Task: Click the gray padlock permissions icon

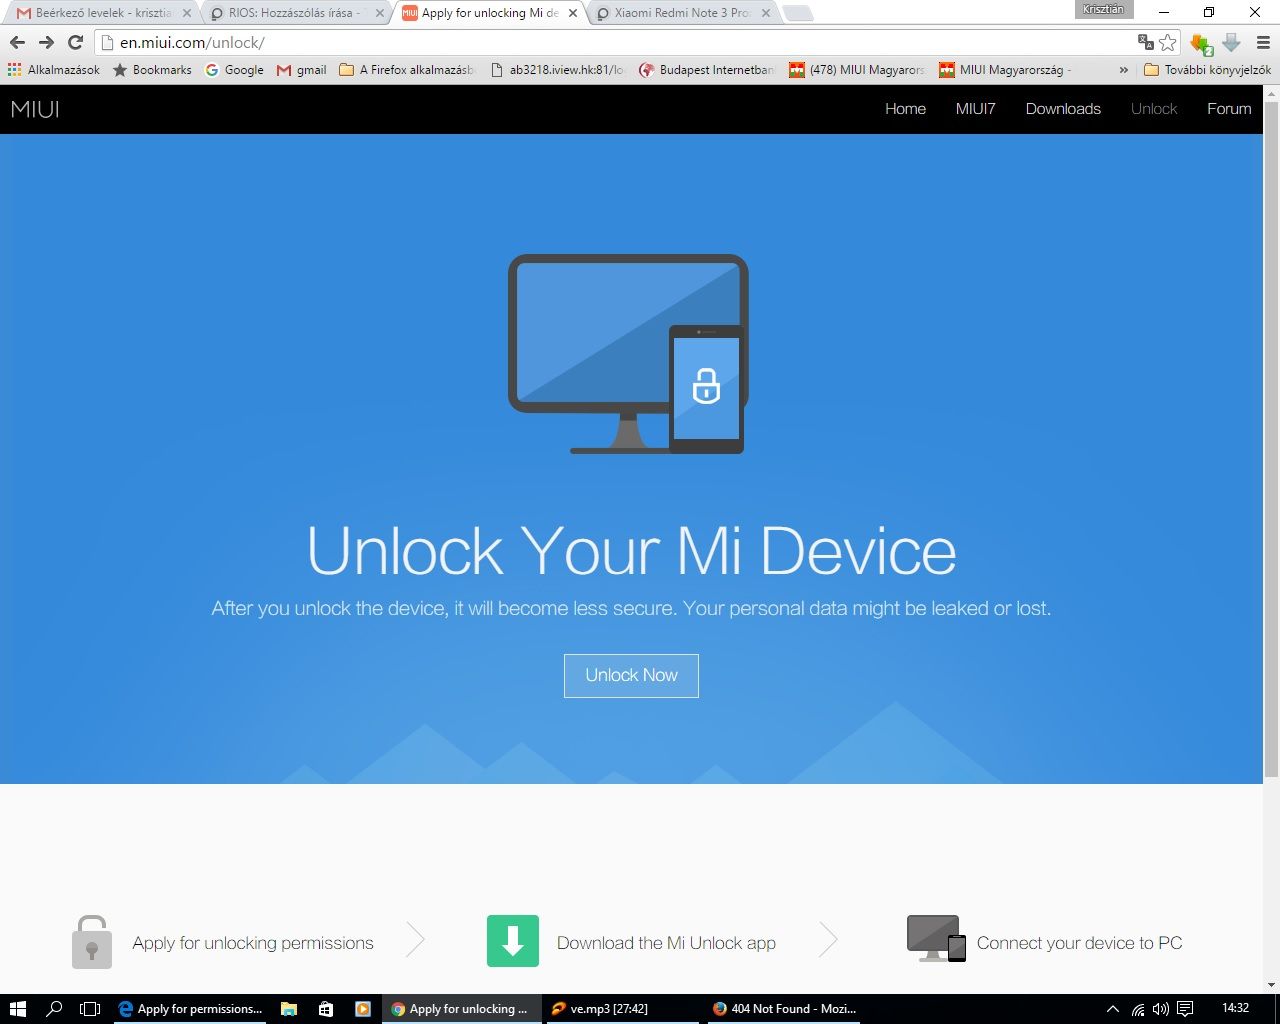Action: pyautogui.click(x=91, y=942)
